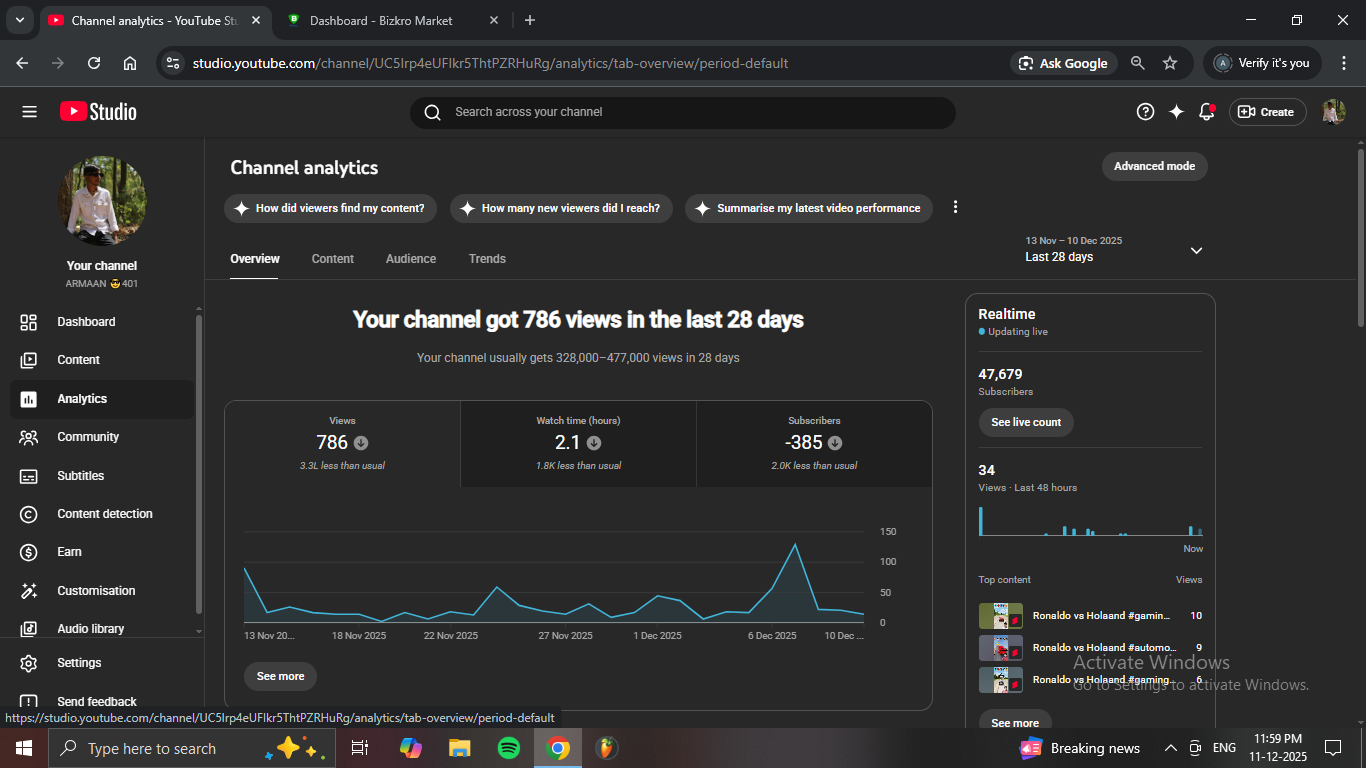Screen dimensions: 1366x768
Task: Select the Views metric card
Action: tap(342, 444)
